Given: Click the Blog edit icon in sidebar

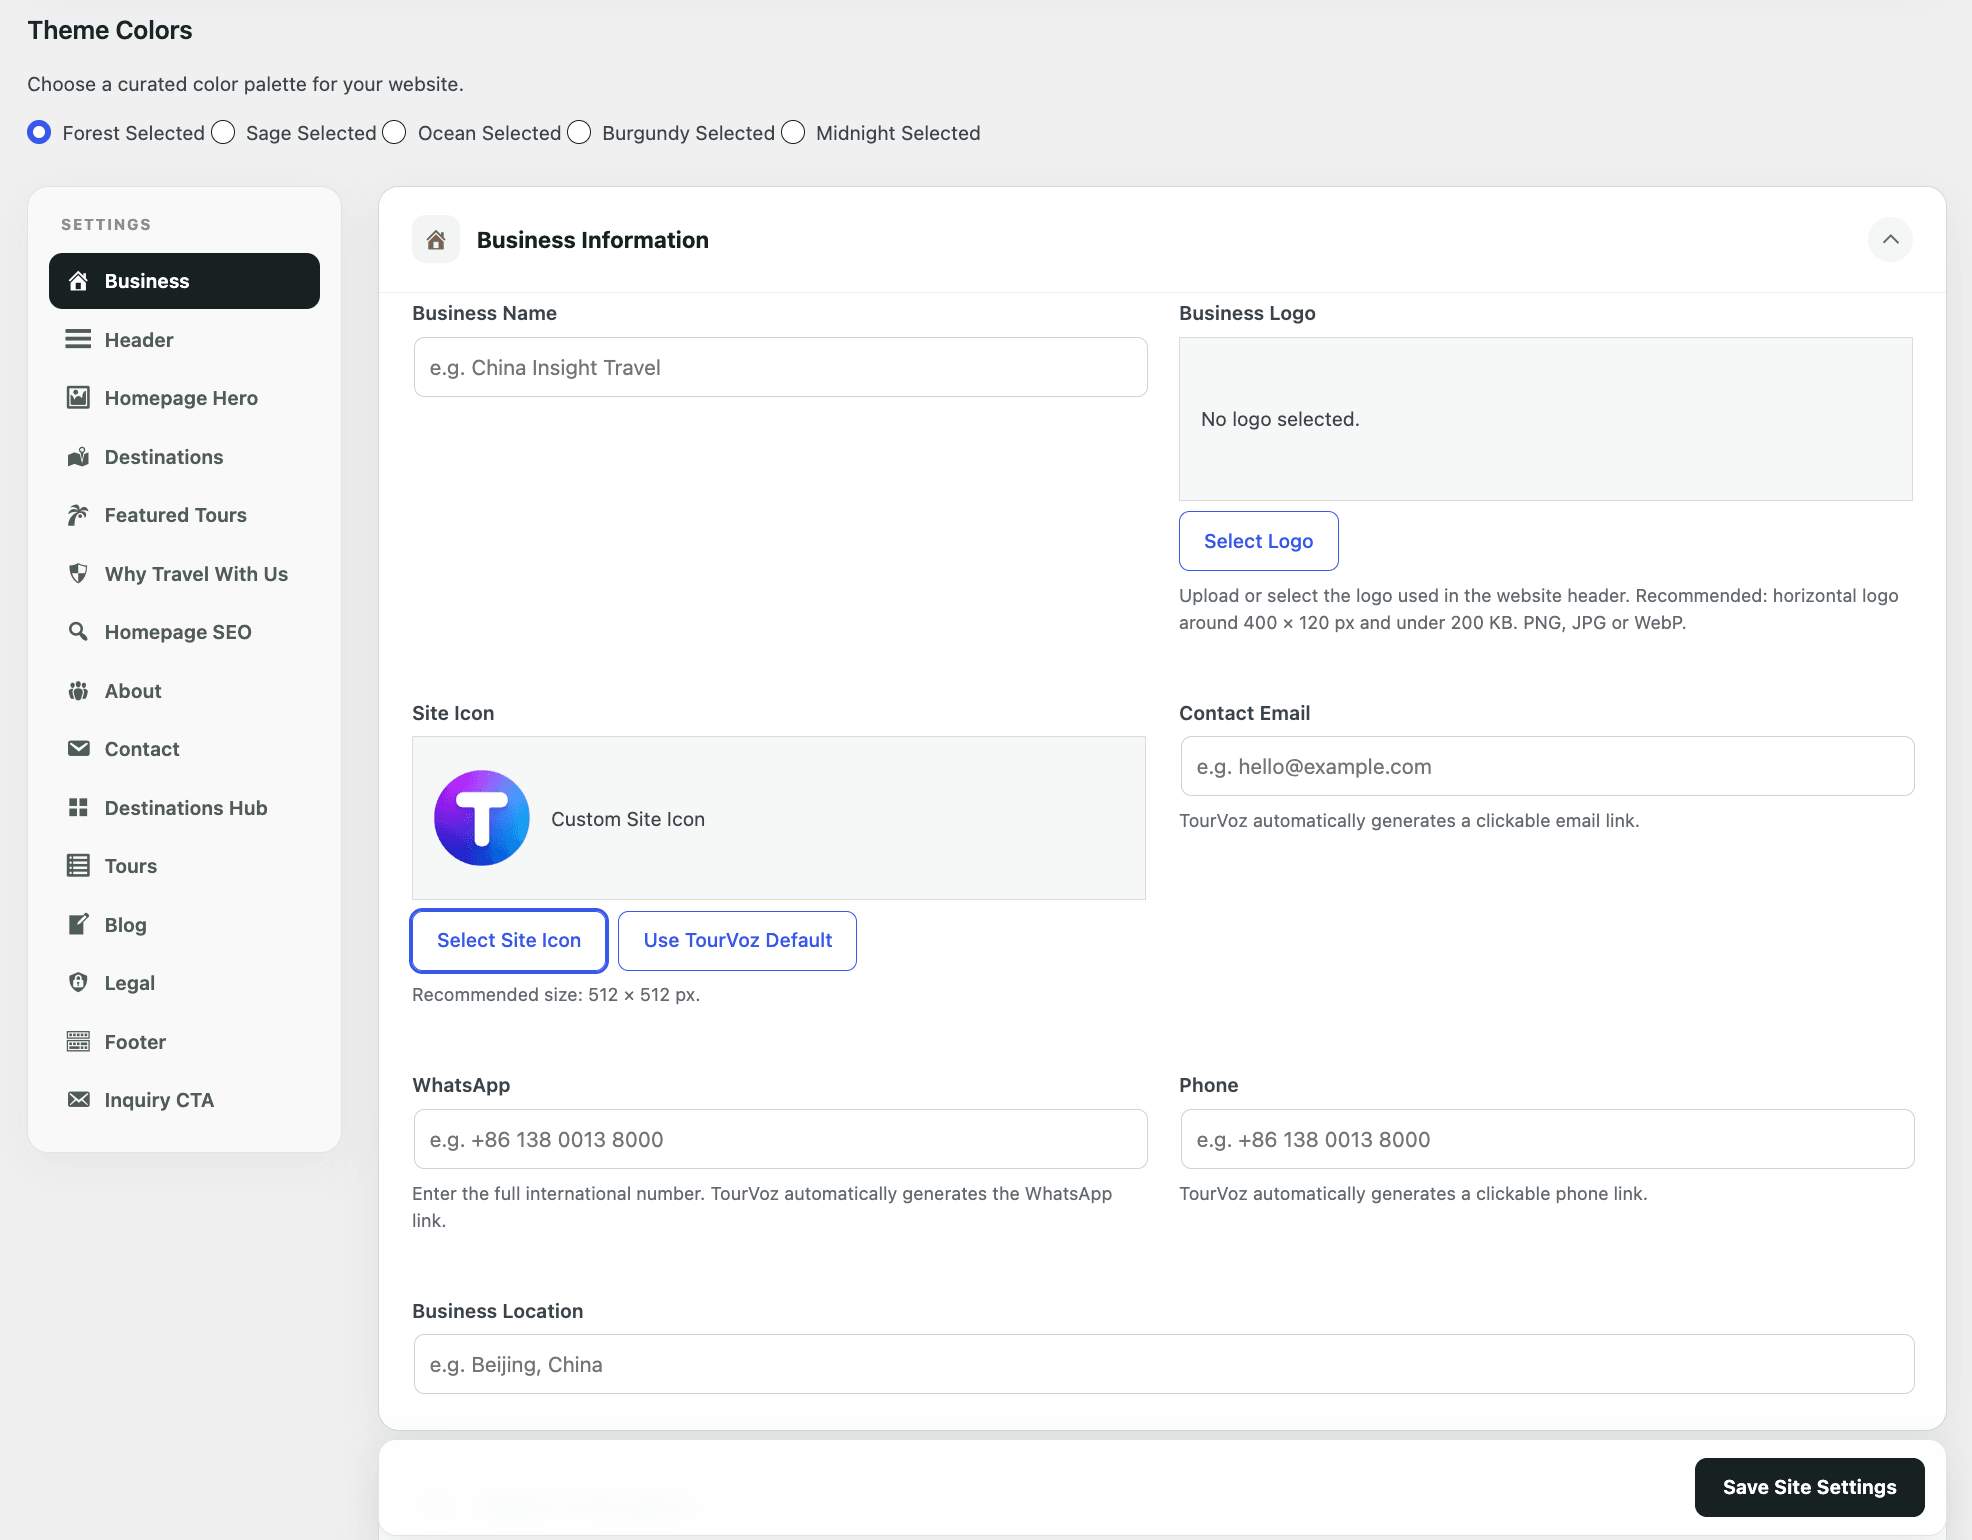Looking at the screenshot, I should (x=78, y=924).
